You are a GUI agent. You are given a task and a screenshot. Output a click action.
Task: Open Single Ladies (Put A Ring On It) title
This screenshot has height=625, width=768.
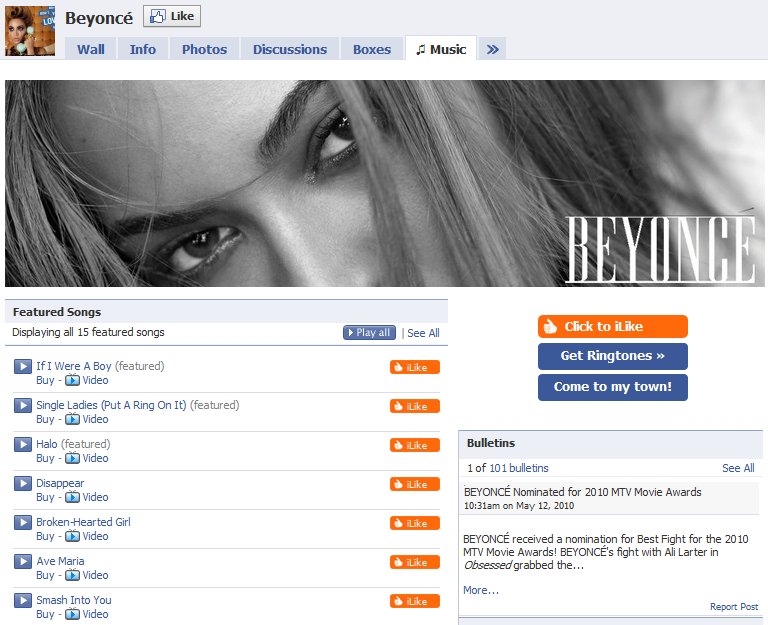pyautogui.click(x=111, y=405)
